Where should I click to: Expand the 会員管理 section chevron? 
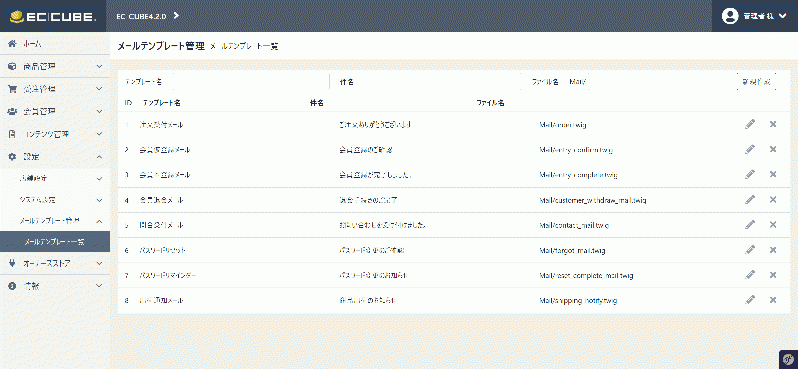click(100, 111)
